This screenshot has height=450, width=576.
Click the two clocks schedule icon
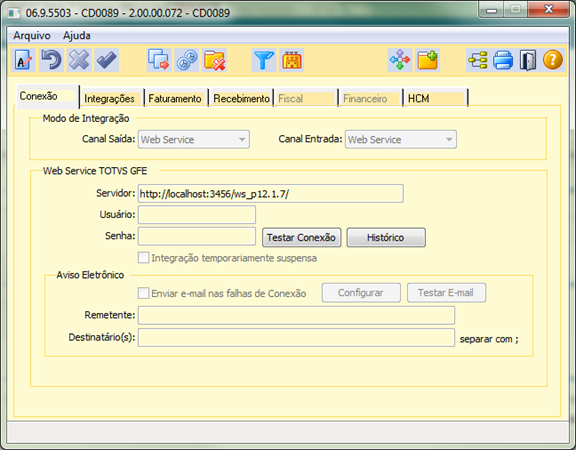coord(187,60)
